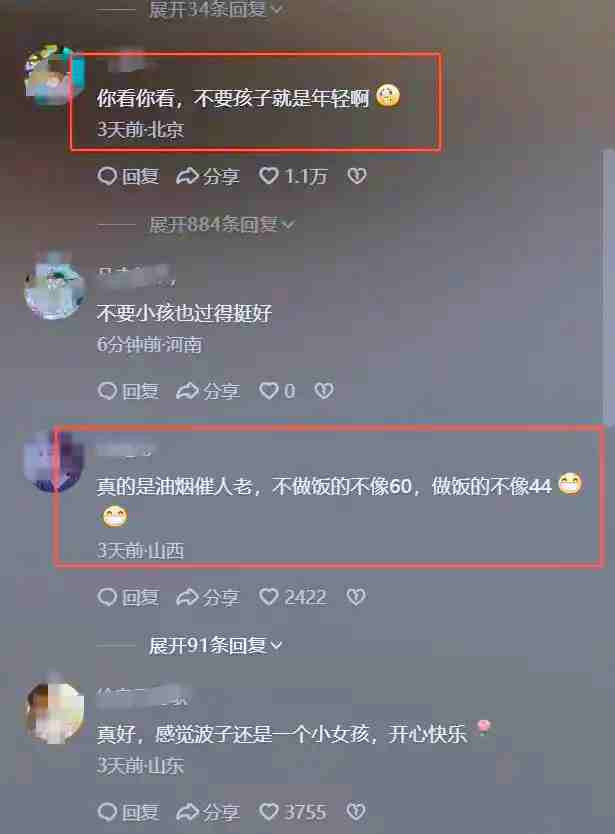Dislike the 河南 comment with broken heart
The width and height of the screenshot is (615, 834).
323,391
